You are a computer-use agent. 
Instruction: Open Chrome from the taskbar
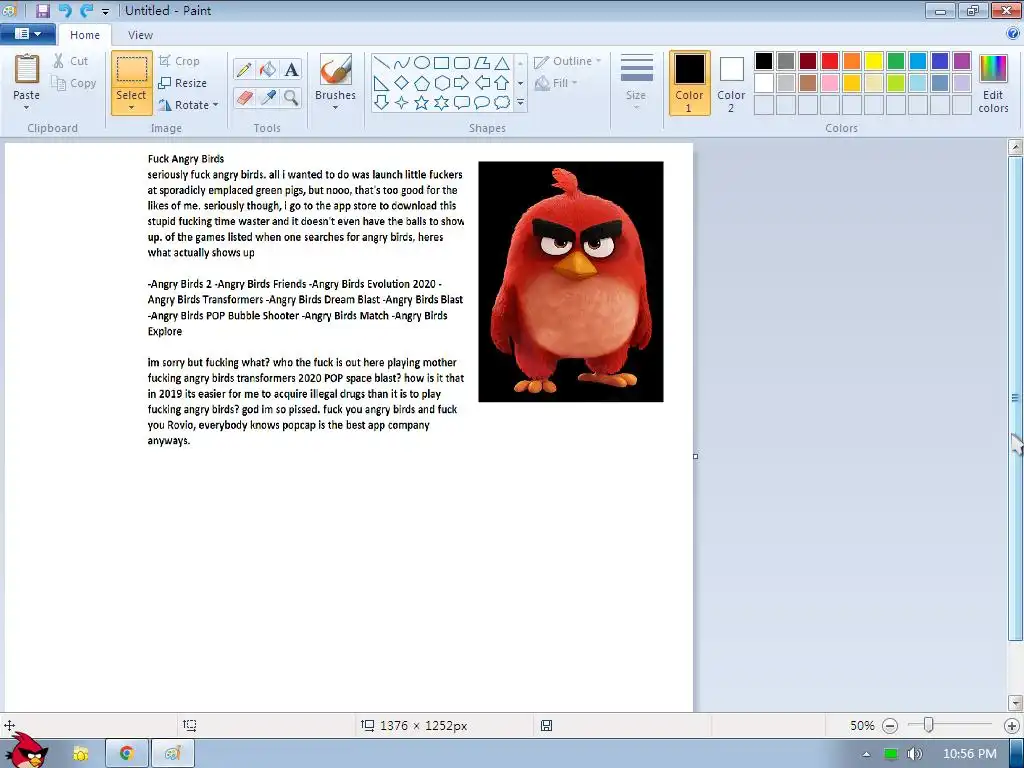127,754
